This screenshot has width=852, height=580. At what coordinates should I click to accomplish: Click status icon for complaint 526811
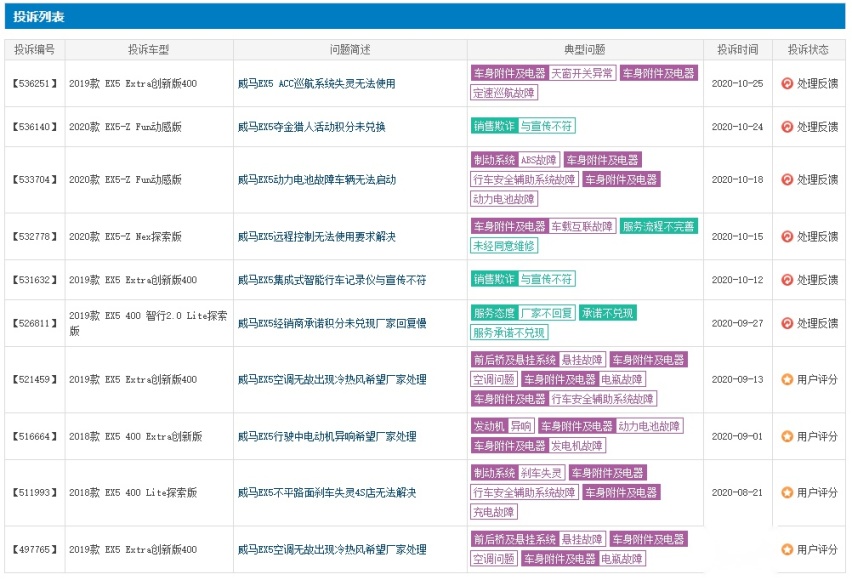[x=787, y=323]
